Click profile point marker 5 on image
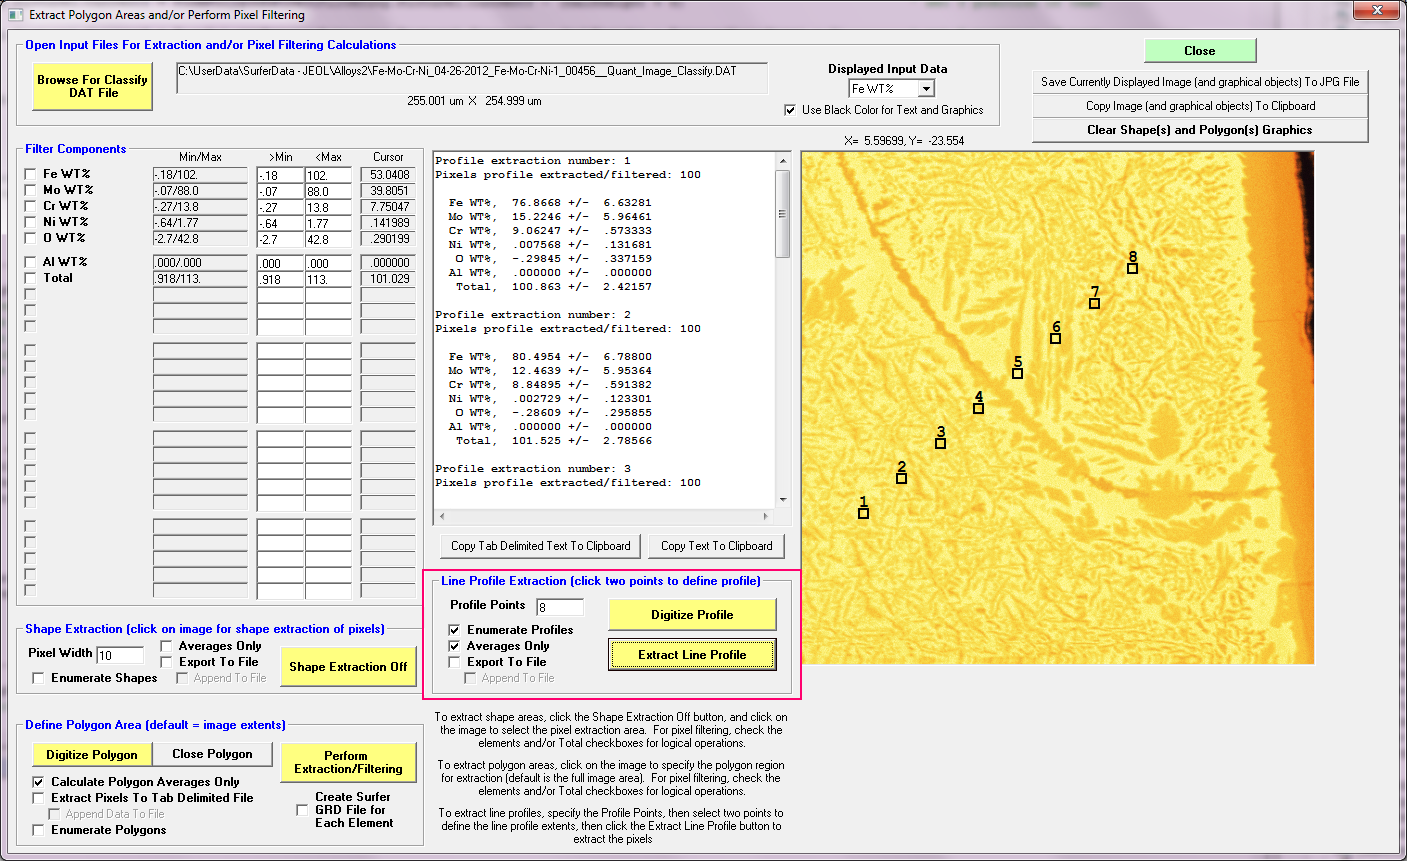This screenshot has width=1407, height=861. pos(1017,373)
